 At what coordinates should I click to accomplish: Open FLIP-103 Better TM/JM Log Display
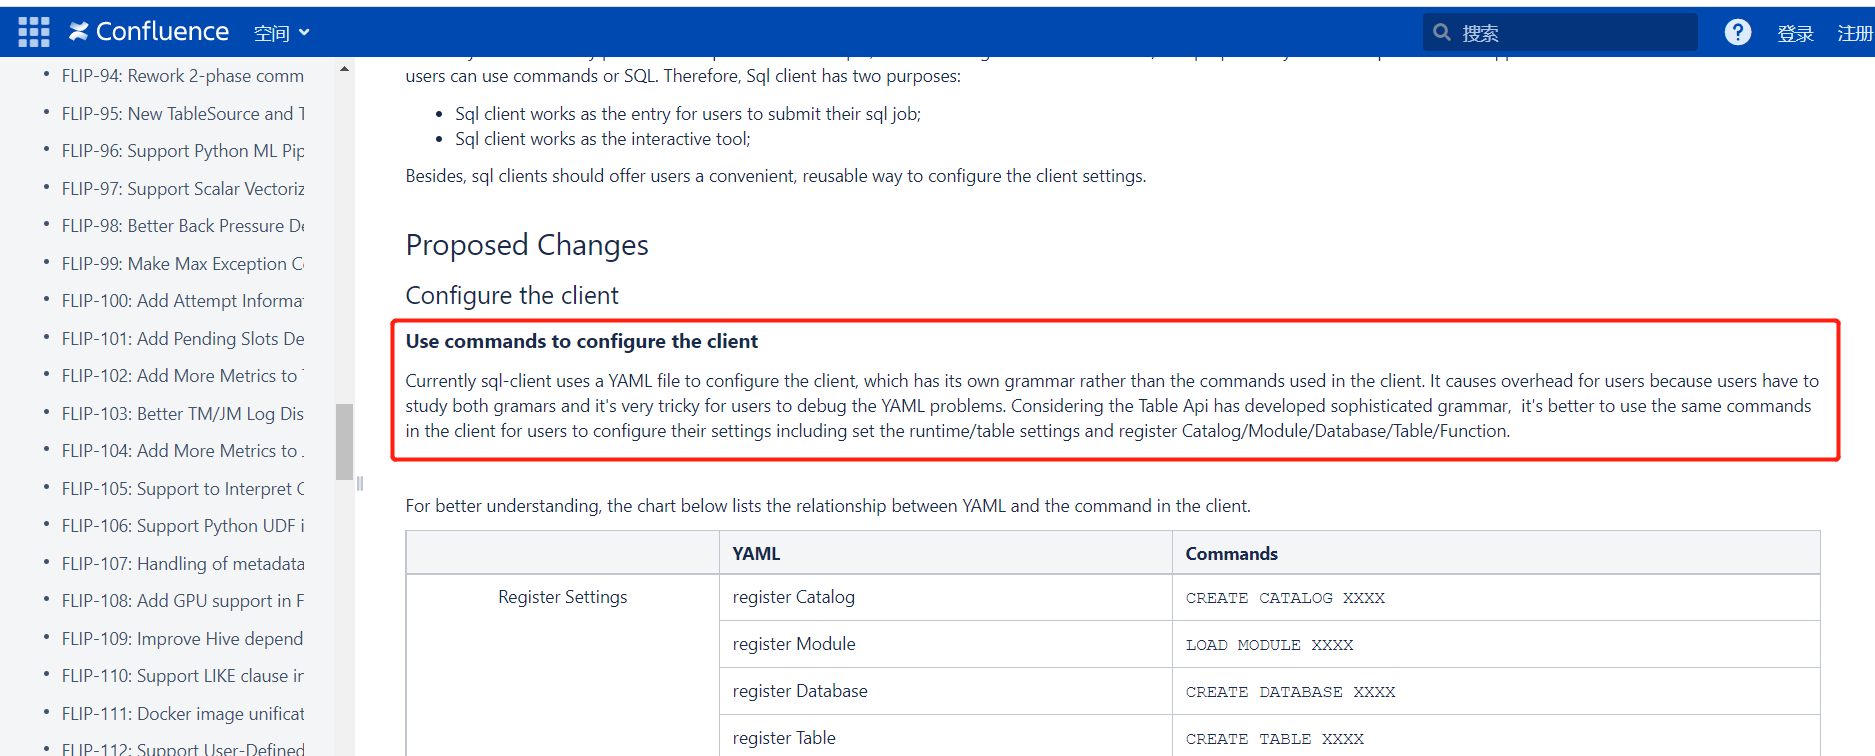pyautogui.click(x=182, y=414)
